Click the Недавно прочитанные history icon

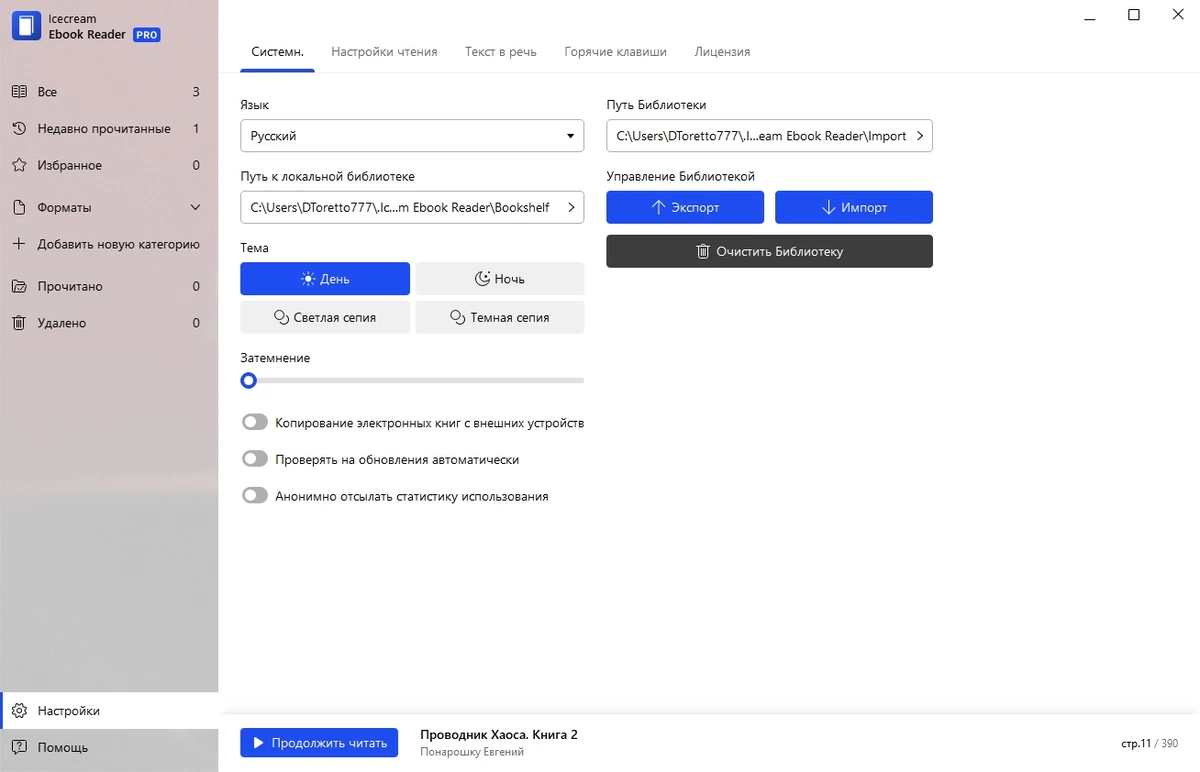(19, 129)
